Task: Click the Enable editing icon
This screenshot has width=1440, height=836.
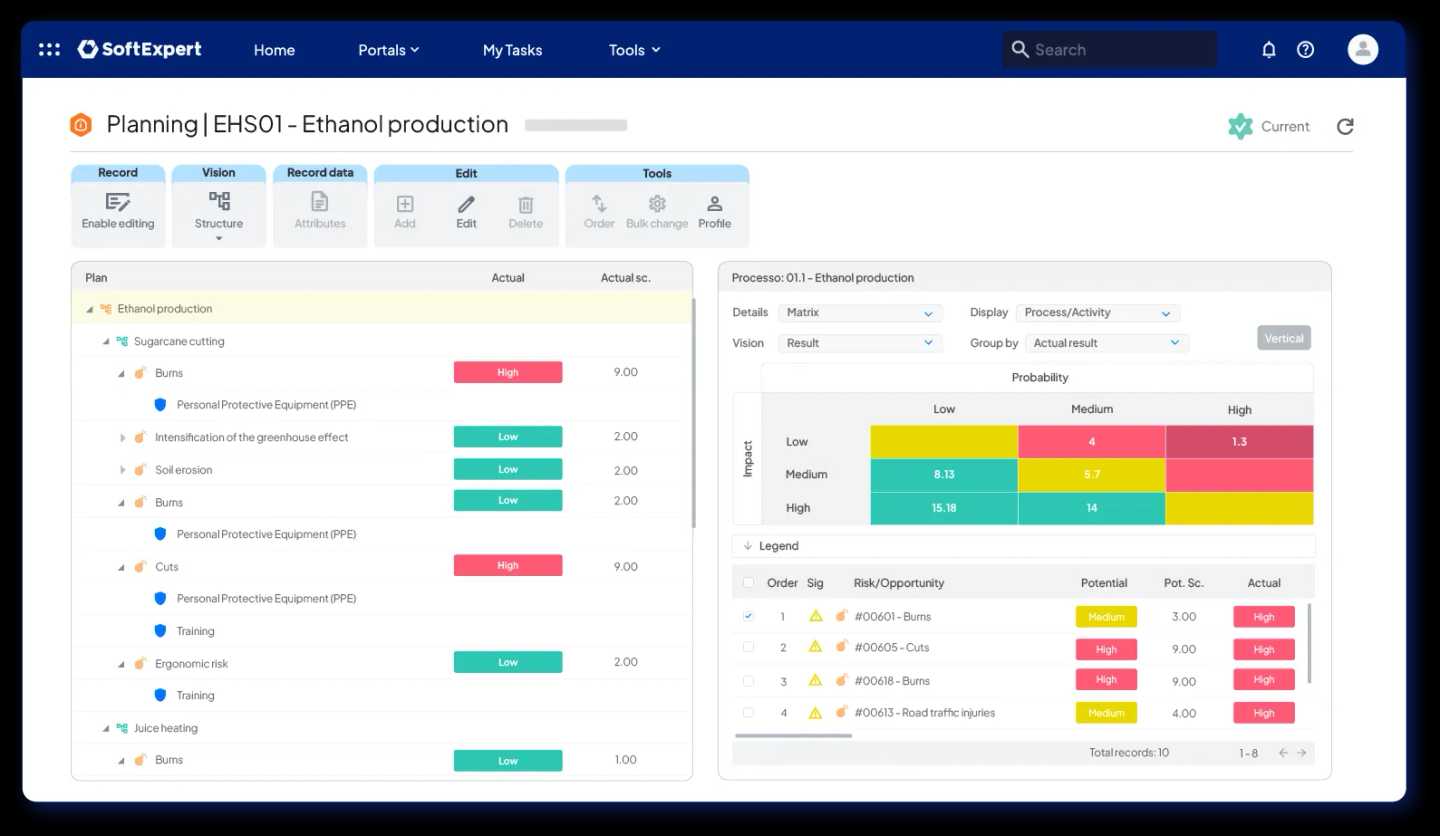Action: click(118, 203)
